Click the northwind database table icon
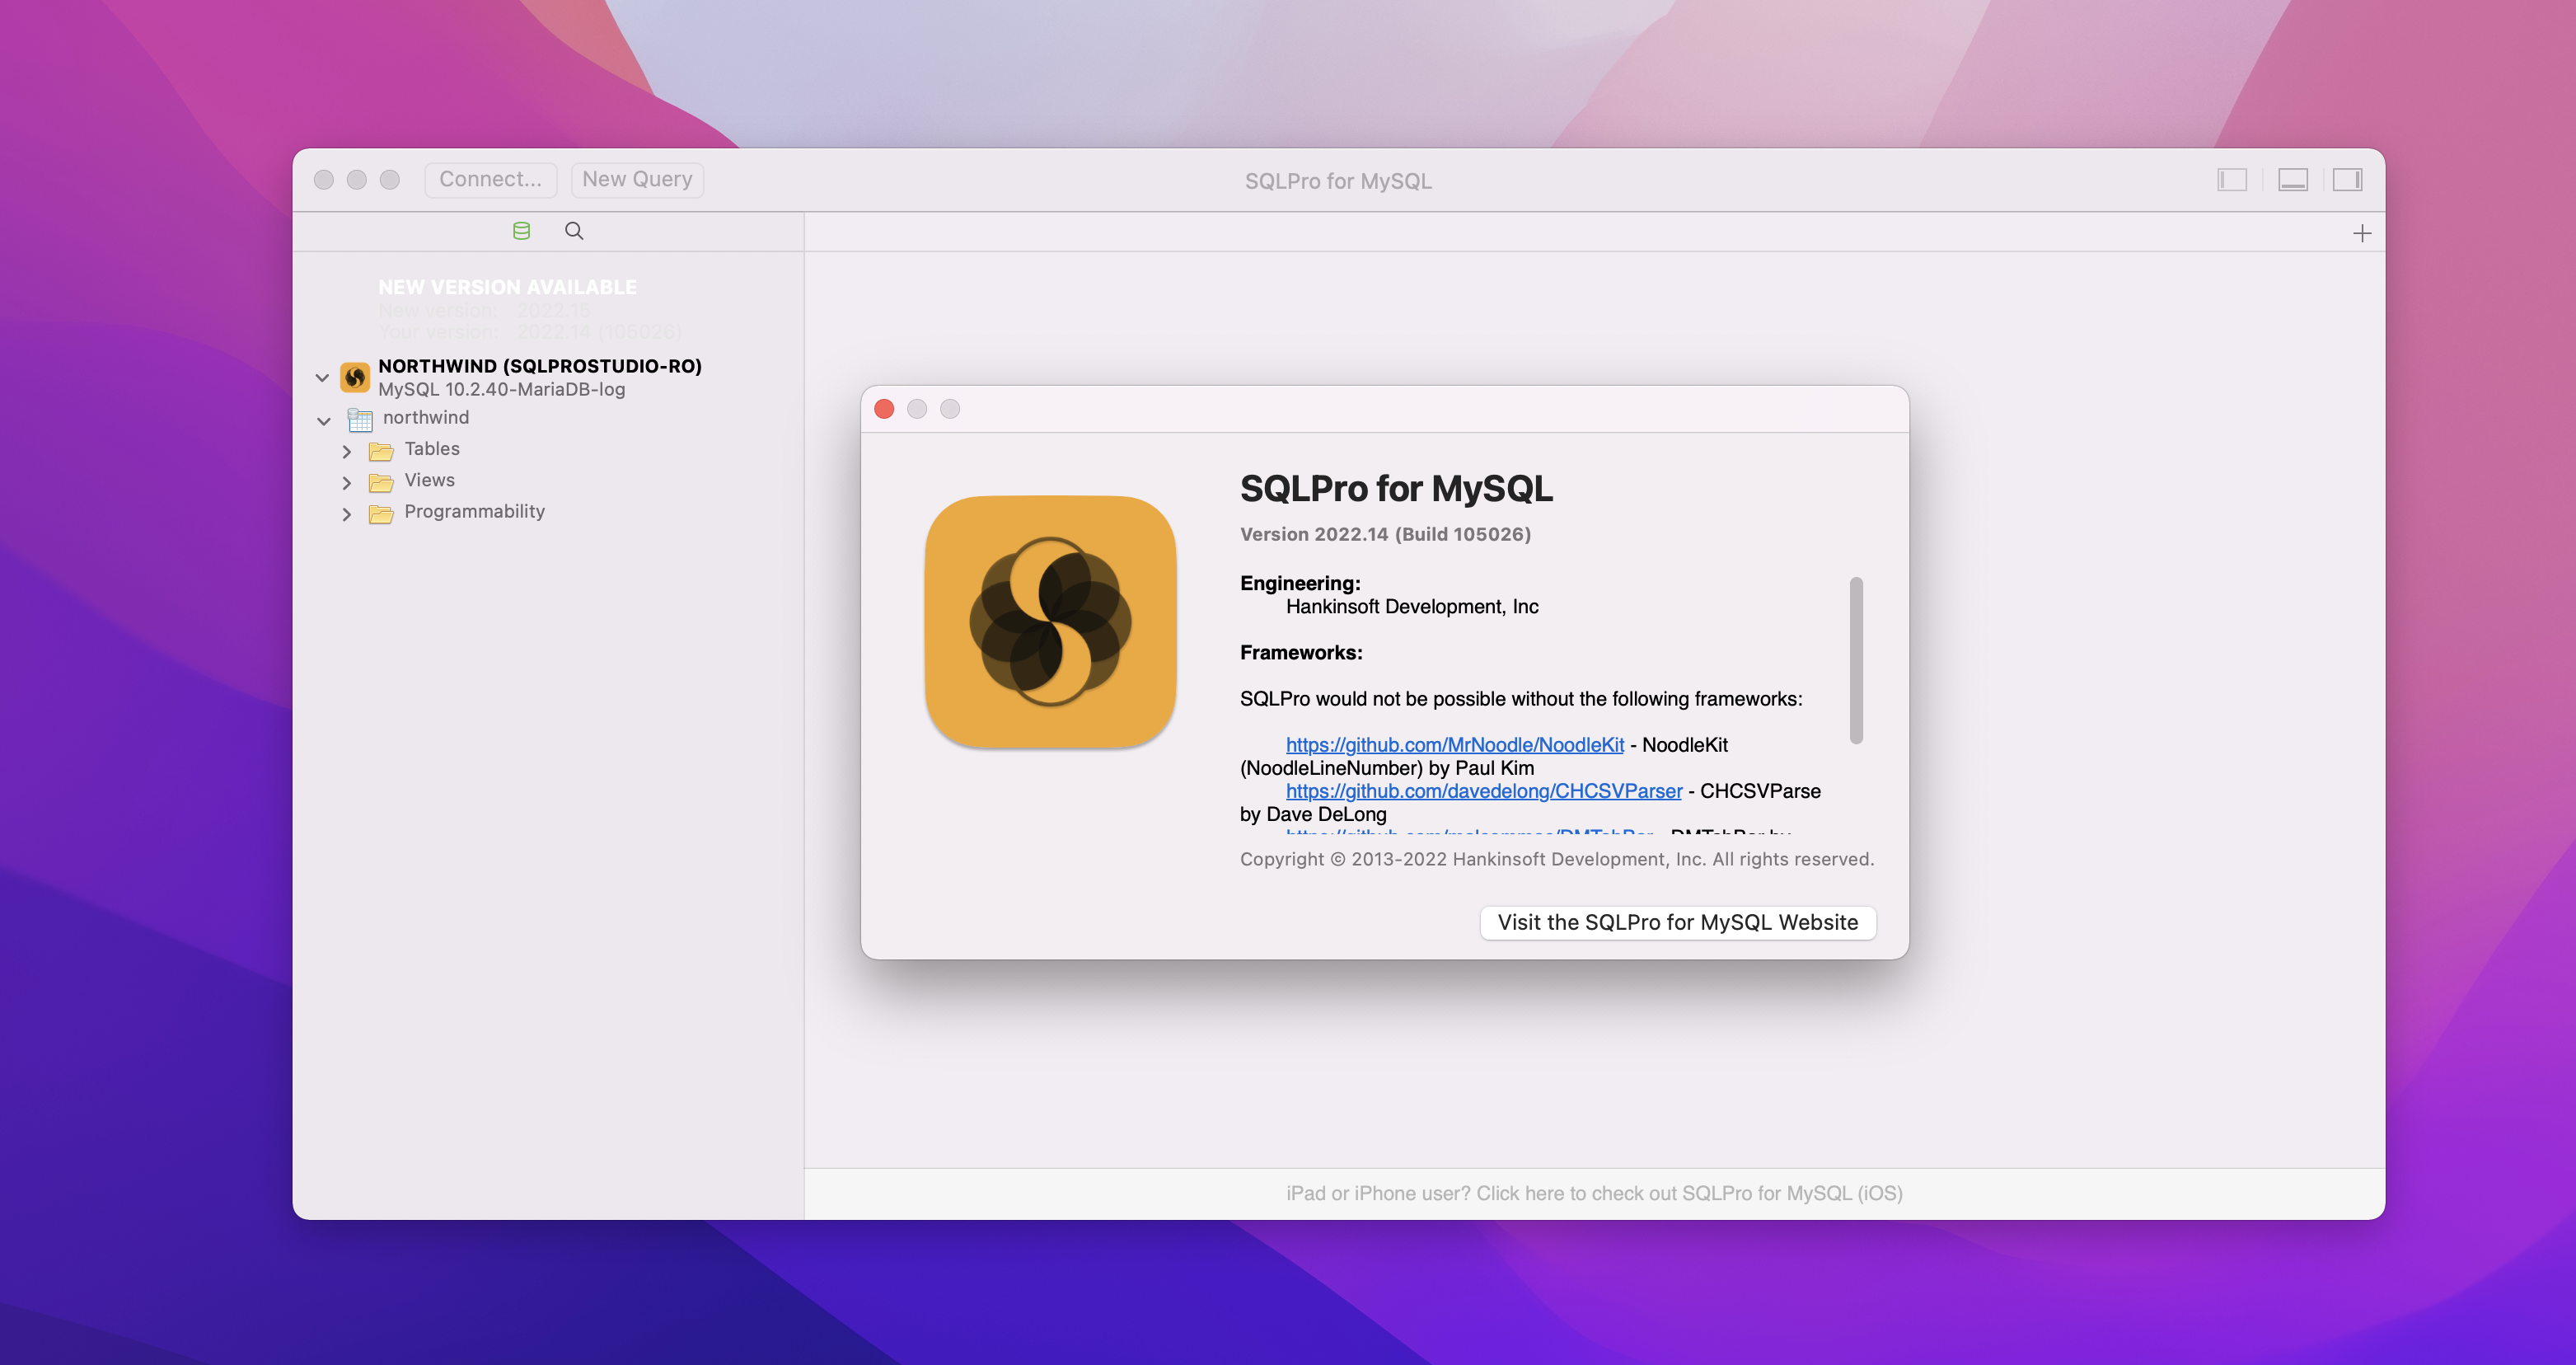The image size is (2576, 1365). tap(360, 419)
